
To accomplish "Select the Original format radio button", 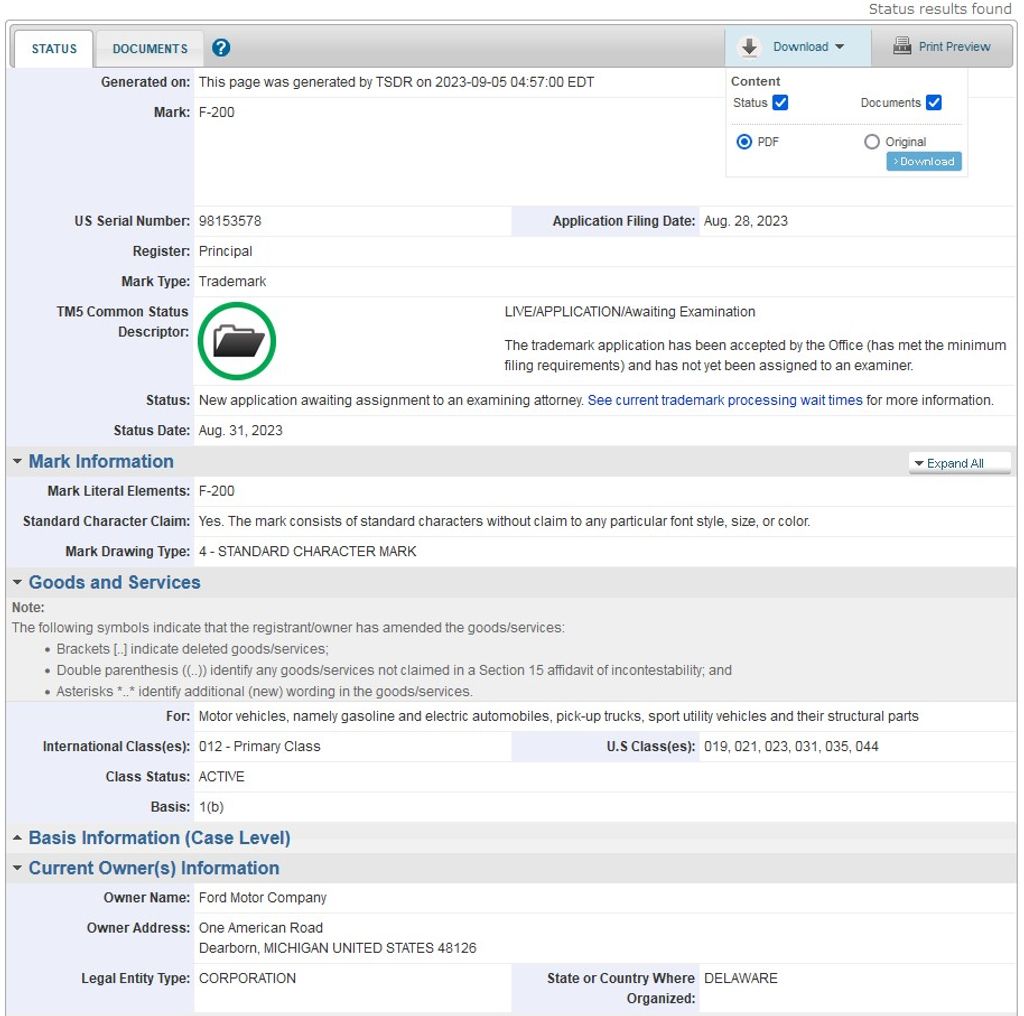I will 872,142.
